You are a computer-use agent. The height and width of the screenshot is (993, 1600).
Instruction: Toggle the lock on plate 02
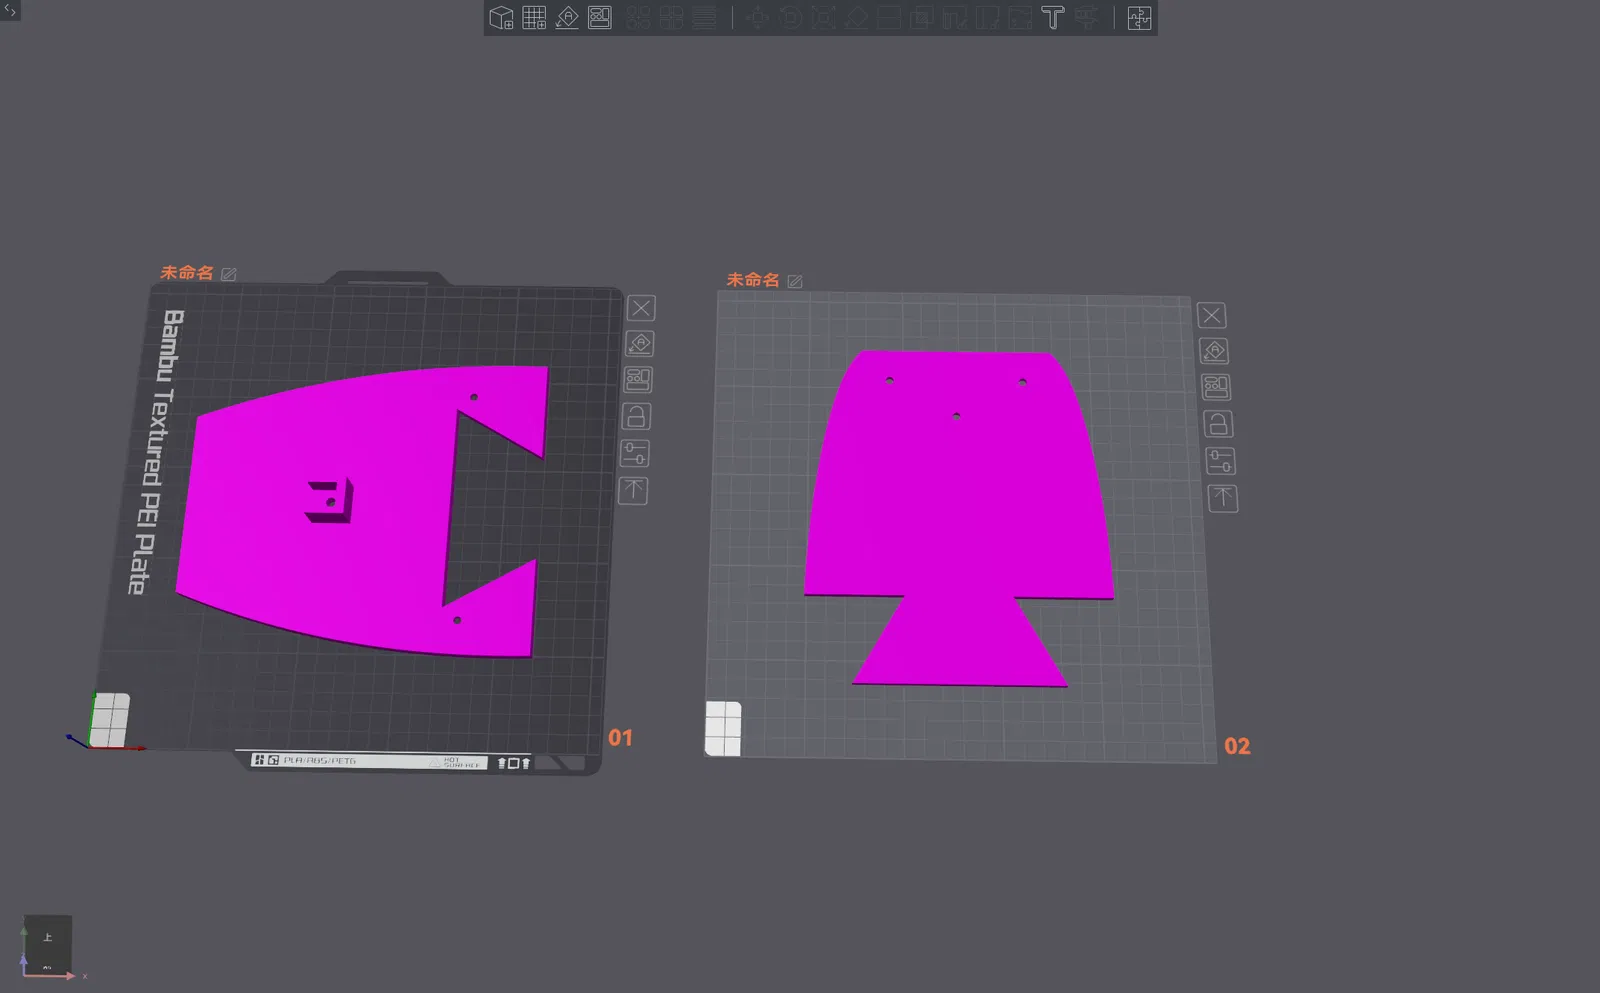click(x=1218, y=424)
